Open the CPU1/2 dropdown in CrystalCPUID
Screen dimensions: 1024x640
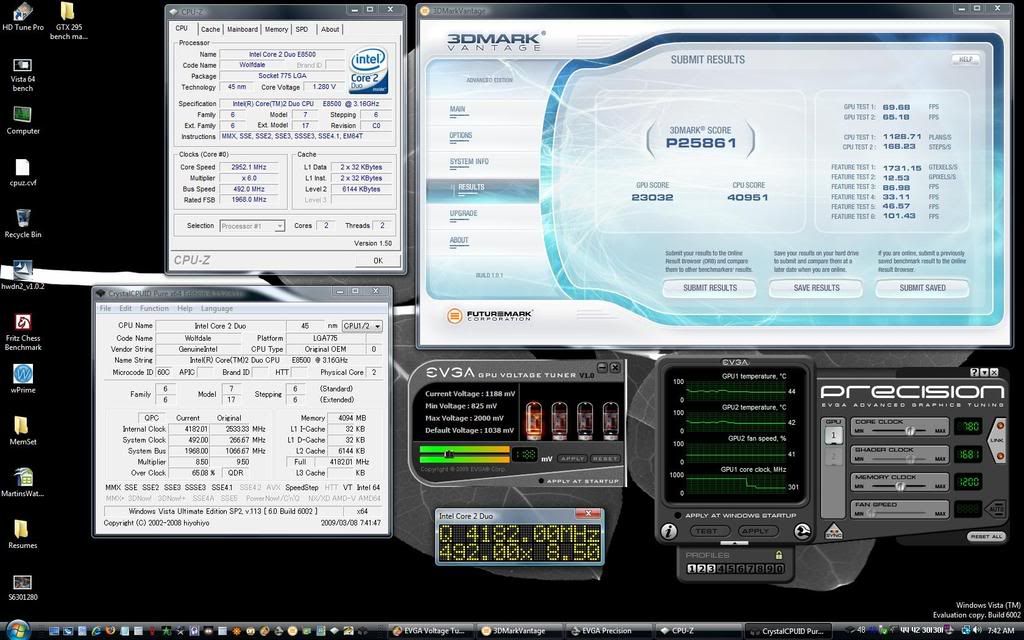pos(362,326)
